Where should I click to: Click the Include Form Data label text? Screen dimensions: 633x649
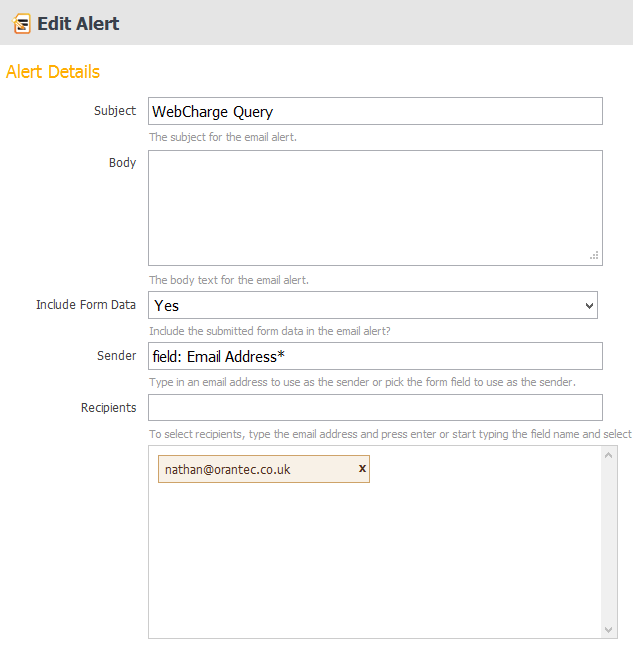pos(85,305)
